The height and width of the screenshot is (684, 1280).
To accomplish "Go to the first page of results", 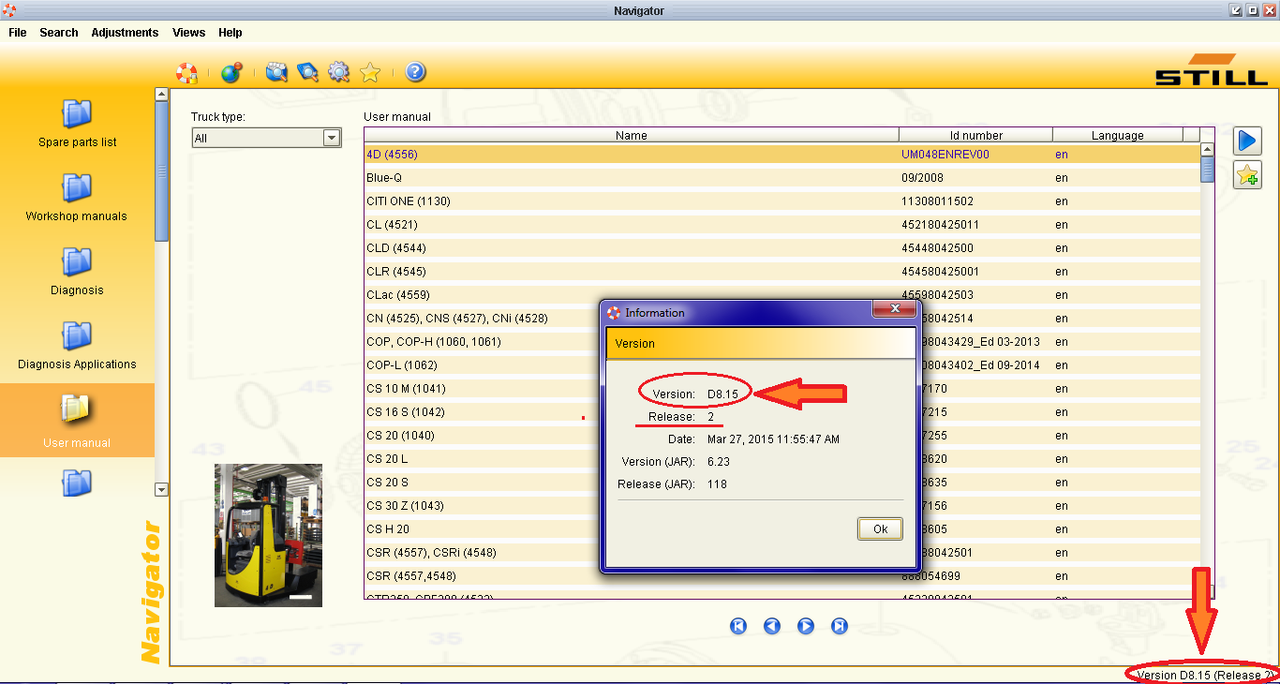I will 738,626.
